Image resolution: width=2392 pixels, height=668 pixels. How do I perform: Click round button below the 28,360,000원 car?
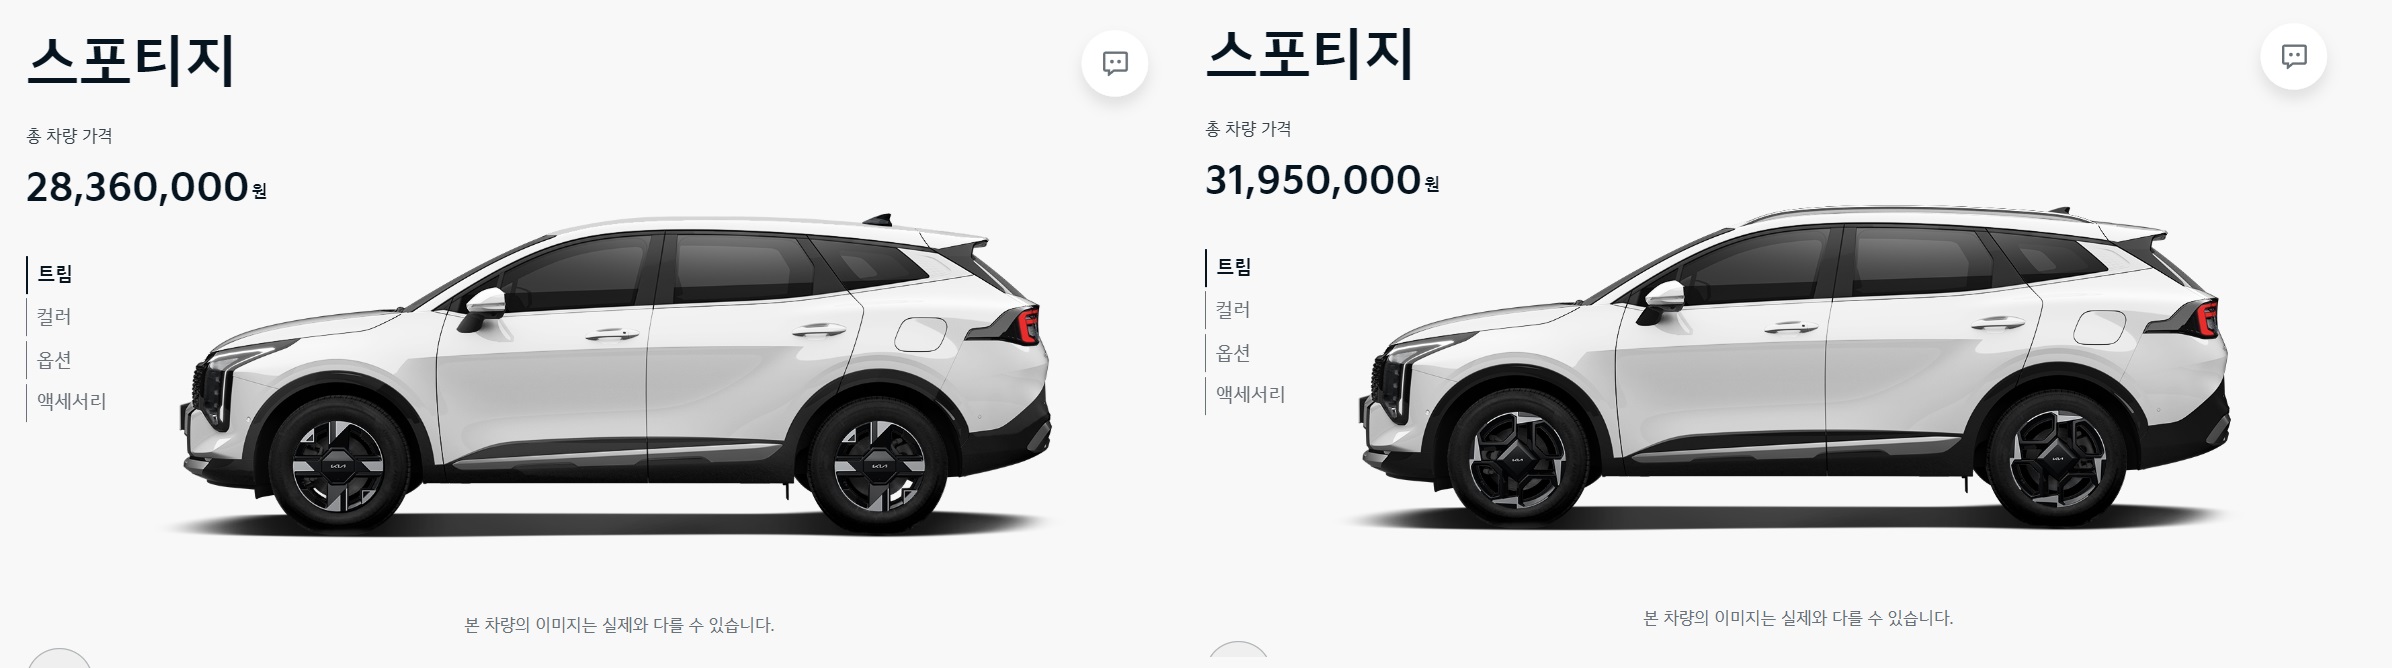coord(60,658)
